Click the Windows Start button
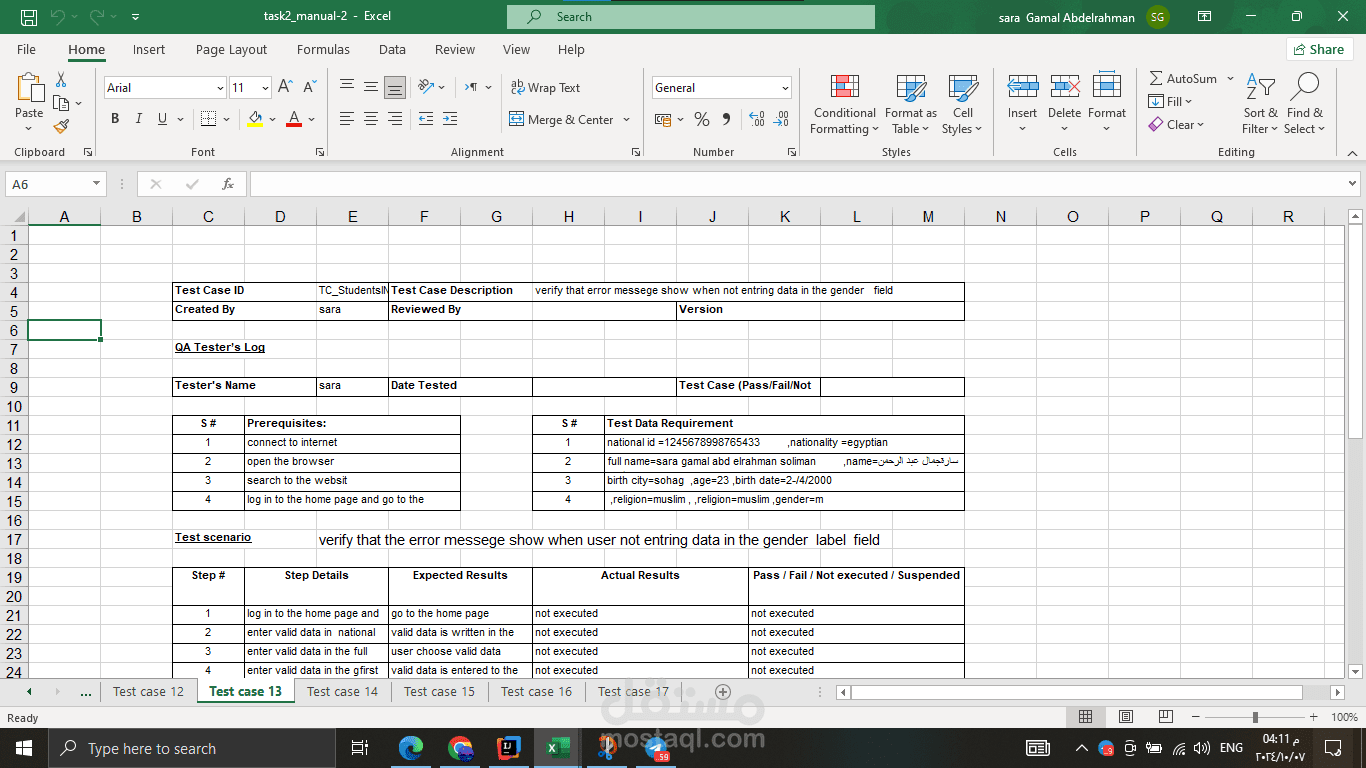The width and height of the screenshot is (1366, 768). click(x=23, y=748)
